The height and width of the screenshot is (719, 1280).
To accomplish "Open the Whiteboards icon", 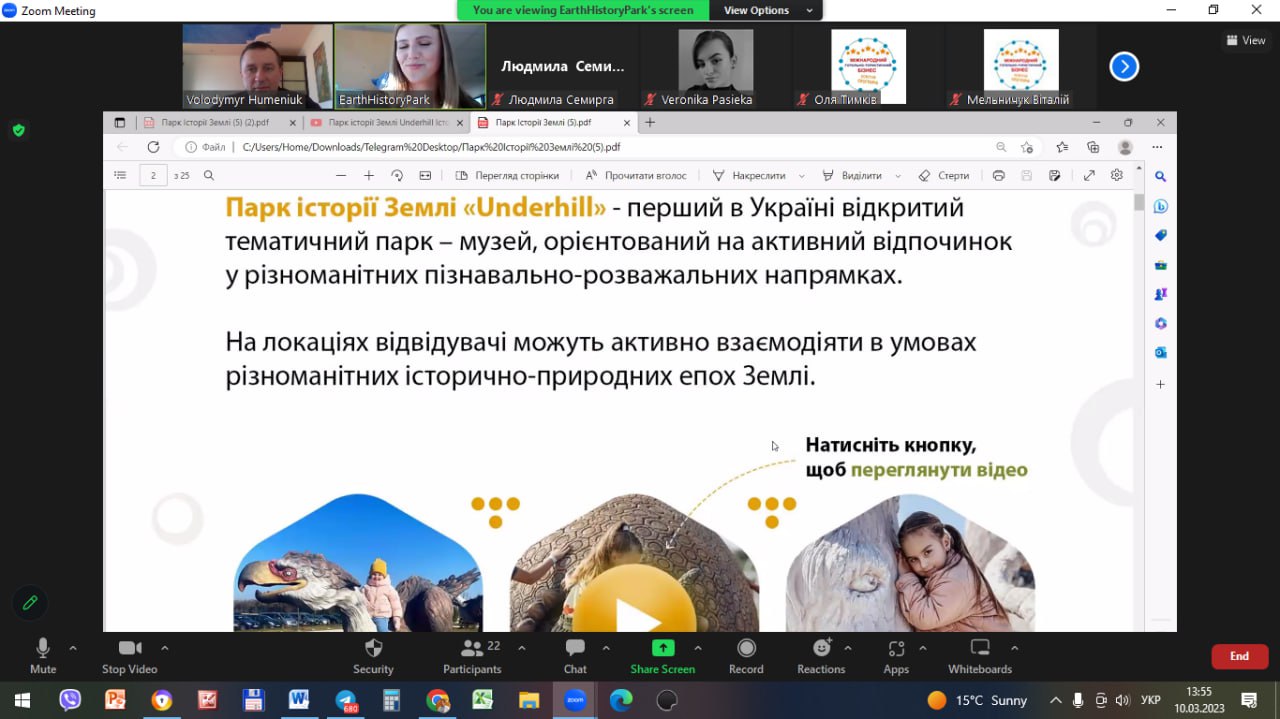I will click(x=979, y=648).
